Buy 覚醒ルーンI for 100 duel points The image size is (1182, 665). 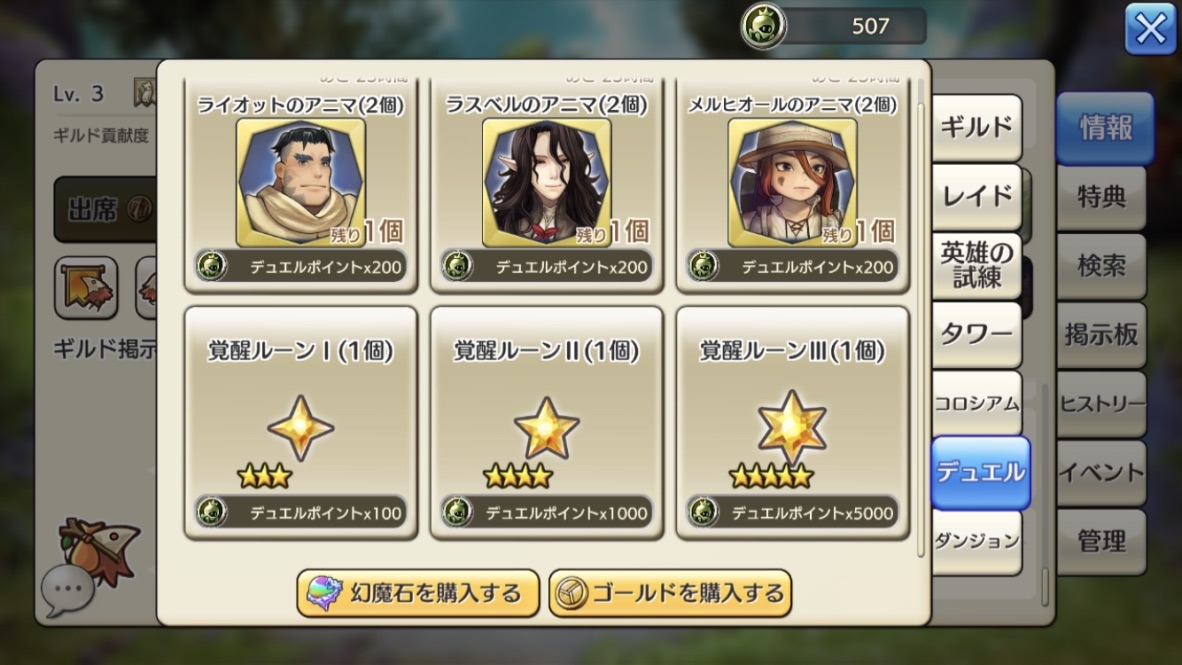[301, 513]
